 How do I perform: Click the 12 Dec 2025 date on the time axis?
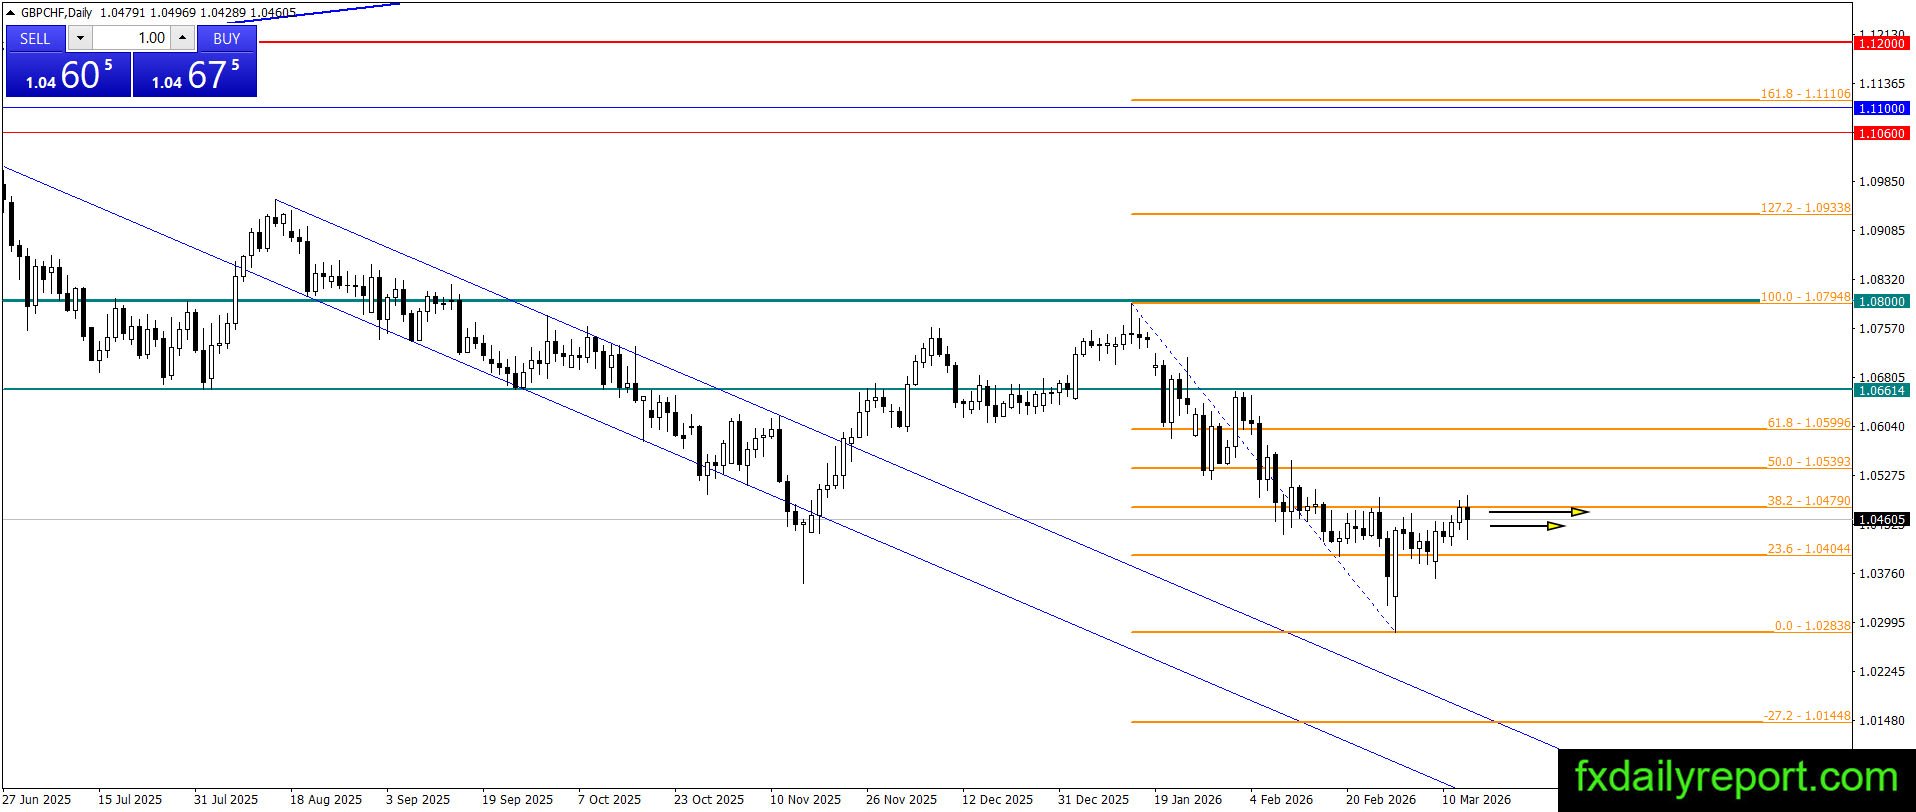[997, 800]
